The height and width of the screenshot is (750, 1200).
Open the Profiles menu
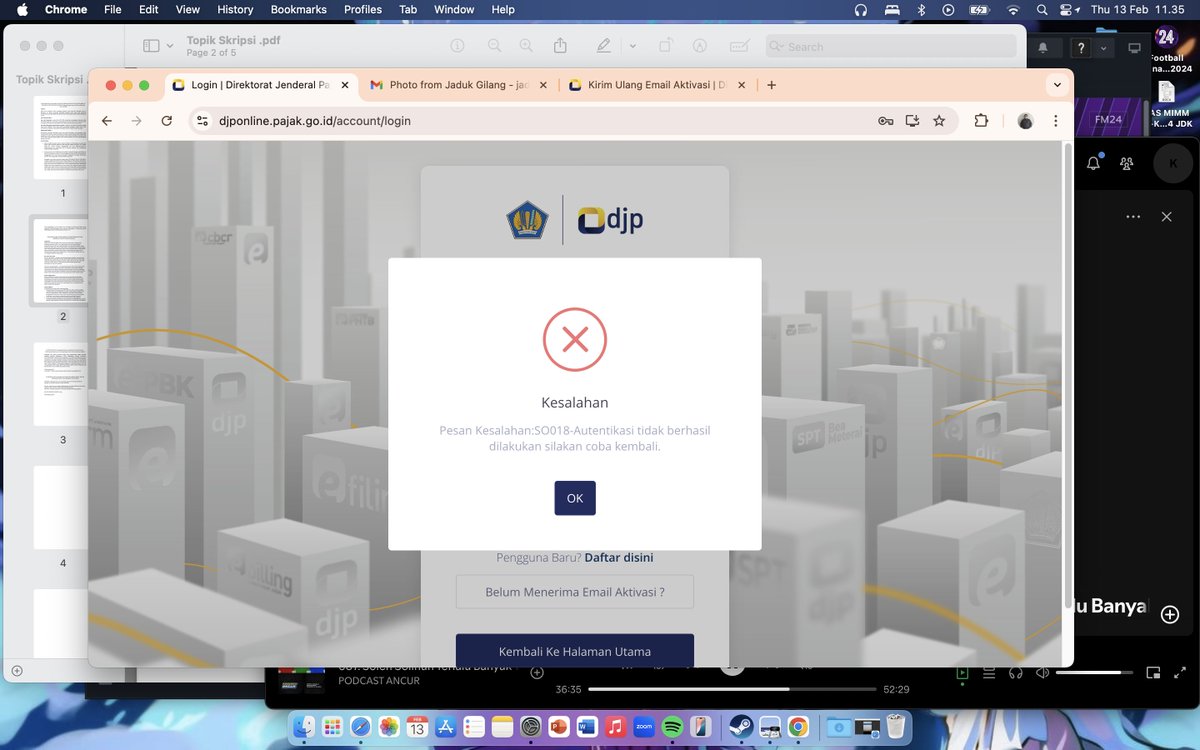pos(363,9)
